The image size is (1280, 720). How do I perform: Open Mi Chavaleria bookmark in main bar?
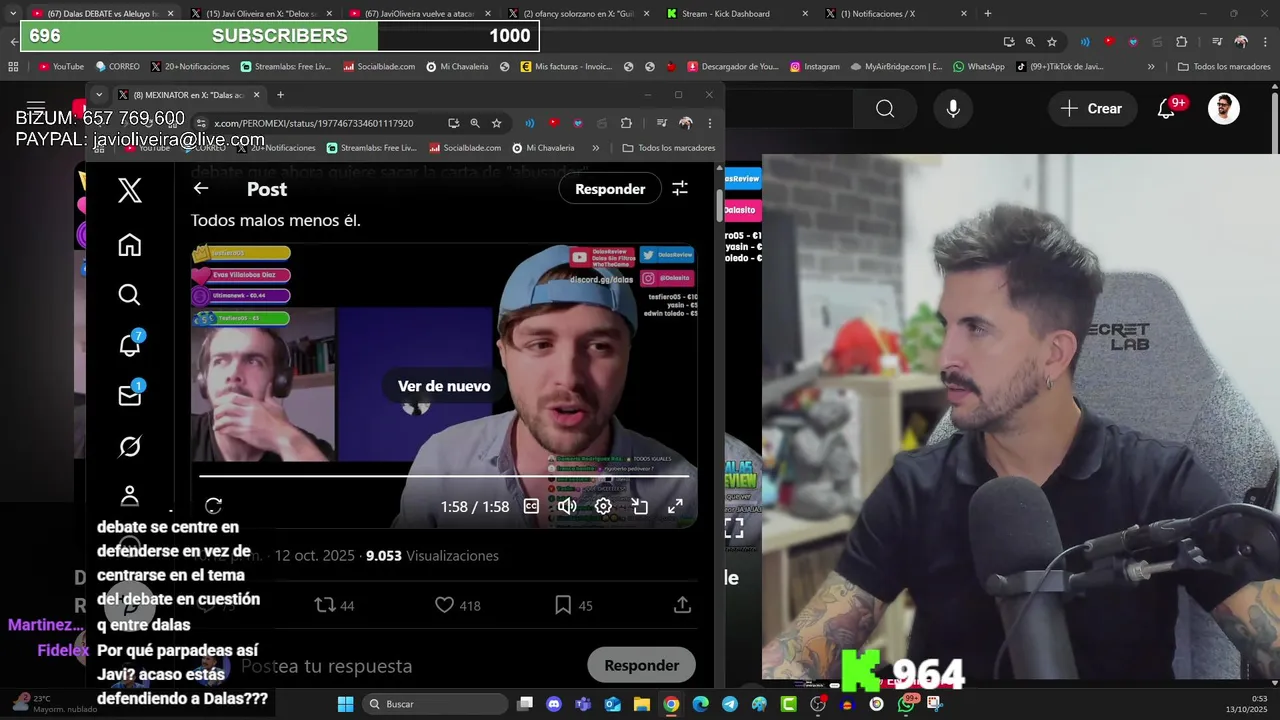(457, 67)
